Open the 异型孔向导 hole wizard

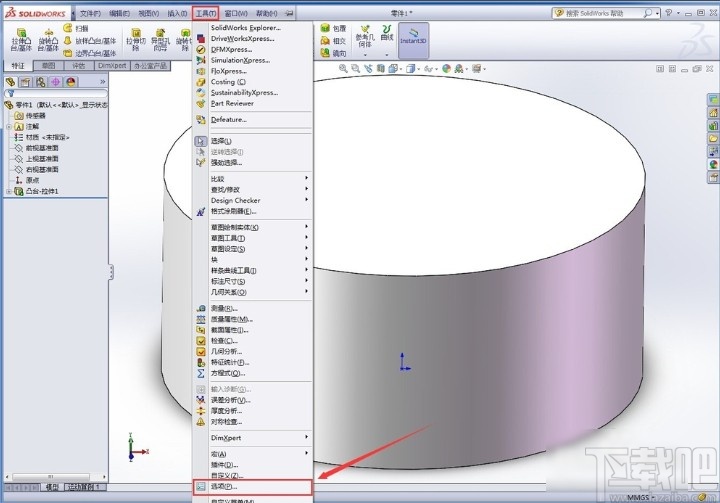tap(160, 40)
